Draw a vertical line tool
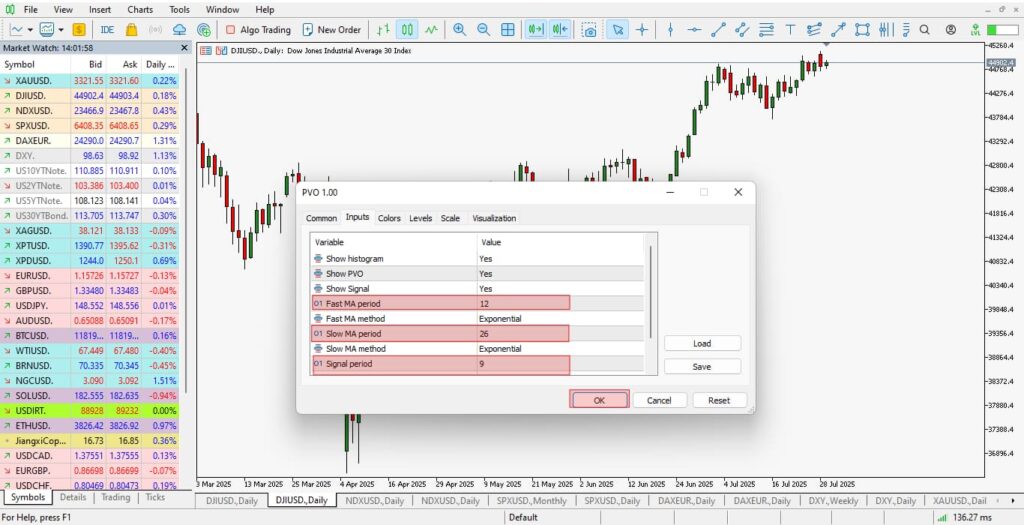The height and width of the screenshot is (525, 1024). (670, 29)
